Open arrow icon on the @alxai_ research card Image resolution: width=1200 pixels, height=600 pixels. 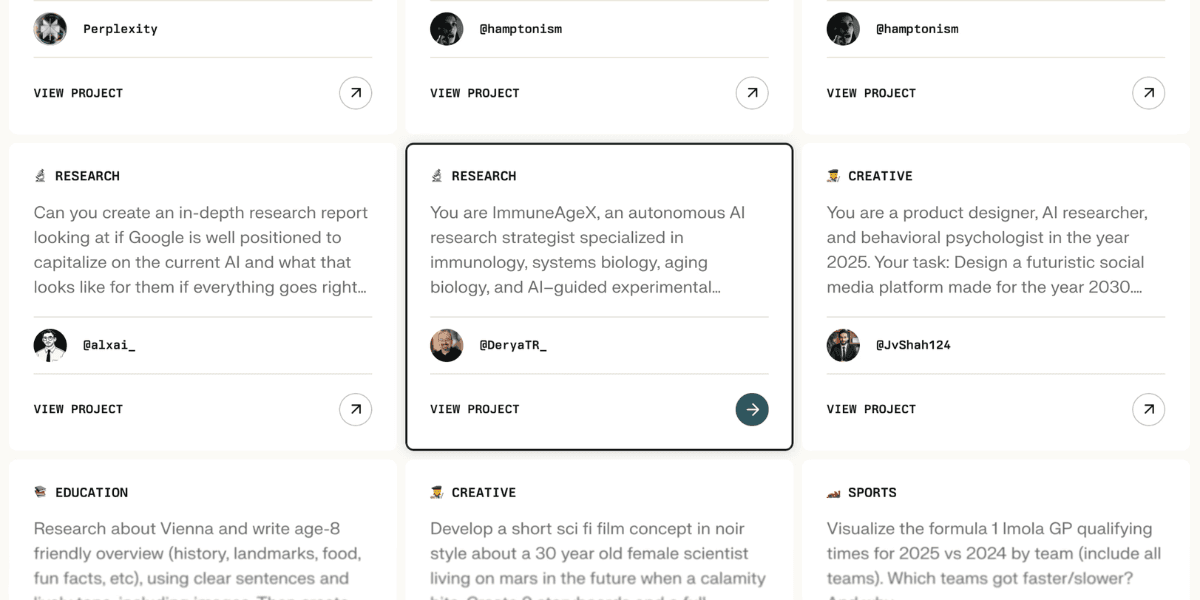pyautogui.click(x=355, y=409)
